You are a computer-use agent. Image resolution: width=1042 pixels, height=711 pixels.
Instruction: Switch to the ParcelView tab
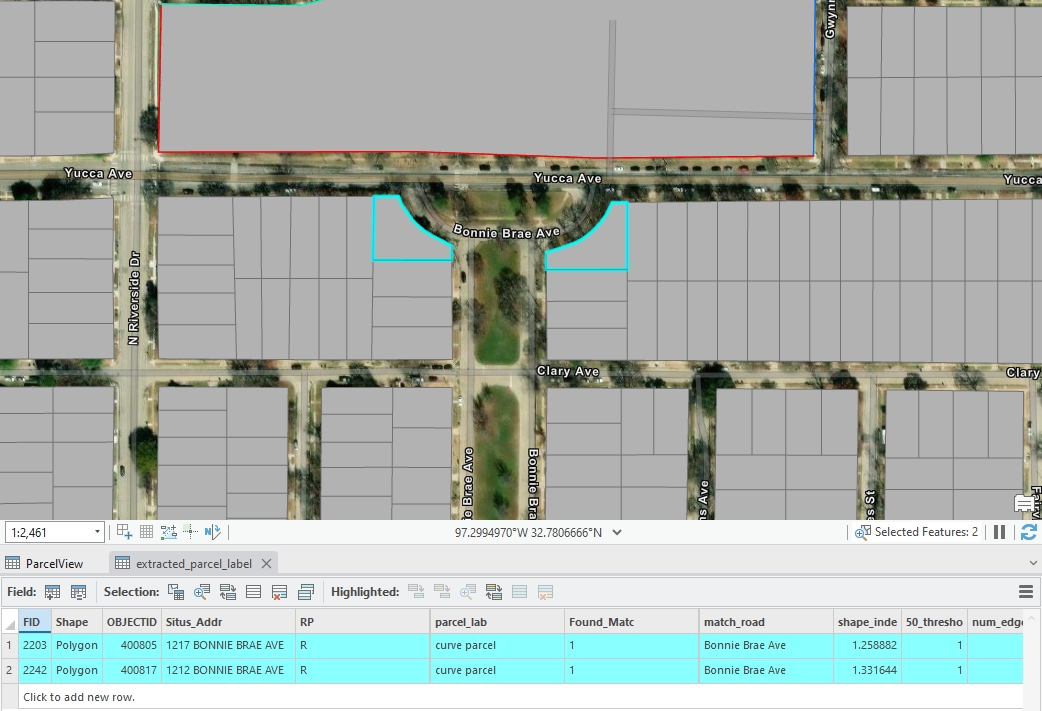coord(54,563)
